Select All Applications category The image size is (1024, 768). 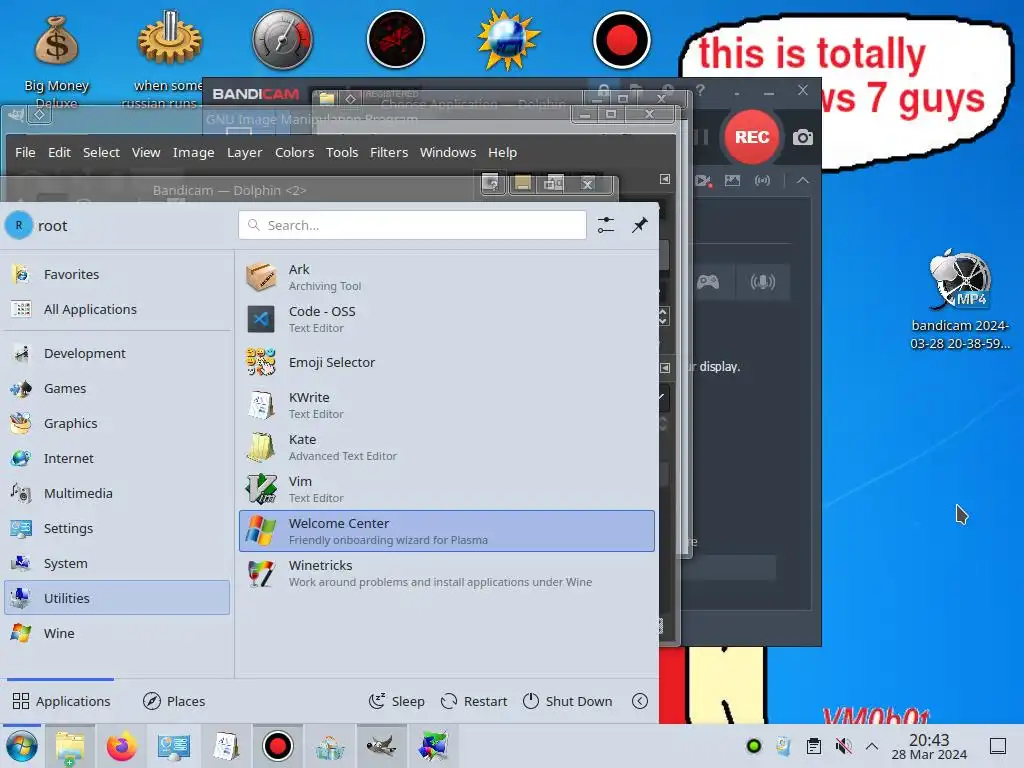(117, 309)
